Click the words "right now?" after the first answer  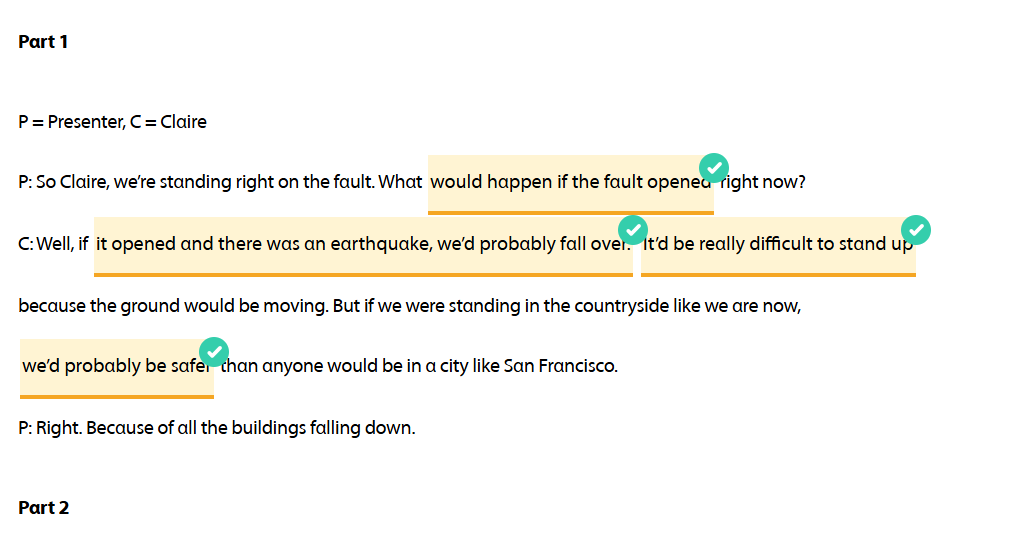(x=763, y=182)
